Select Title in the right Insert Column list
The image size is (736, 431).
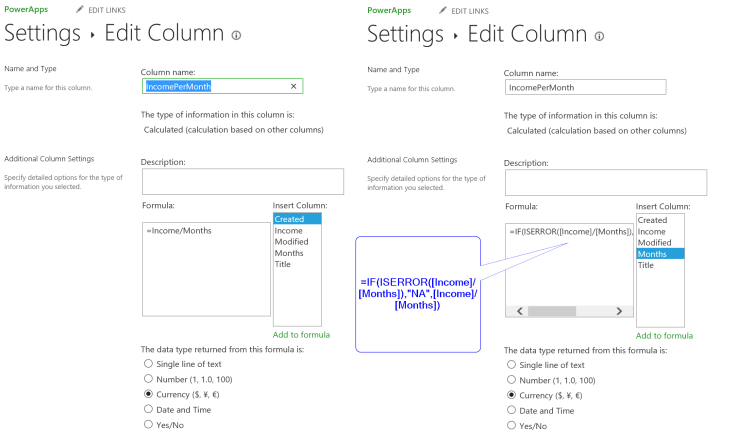click(x=645, y=265)
